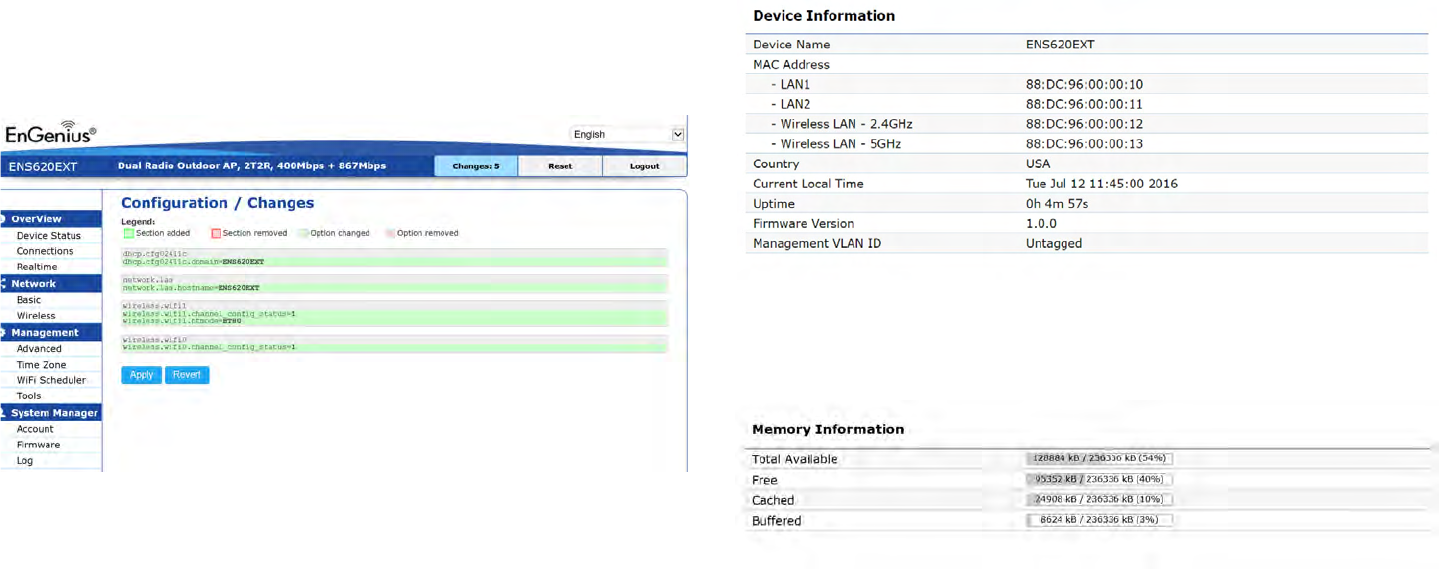Click 2.4GHz MAC address 88:DC:96:00:00:12

(1084, 124)
